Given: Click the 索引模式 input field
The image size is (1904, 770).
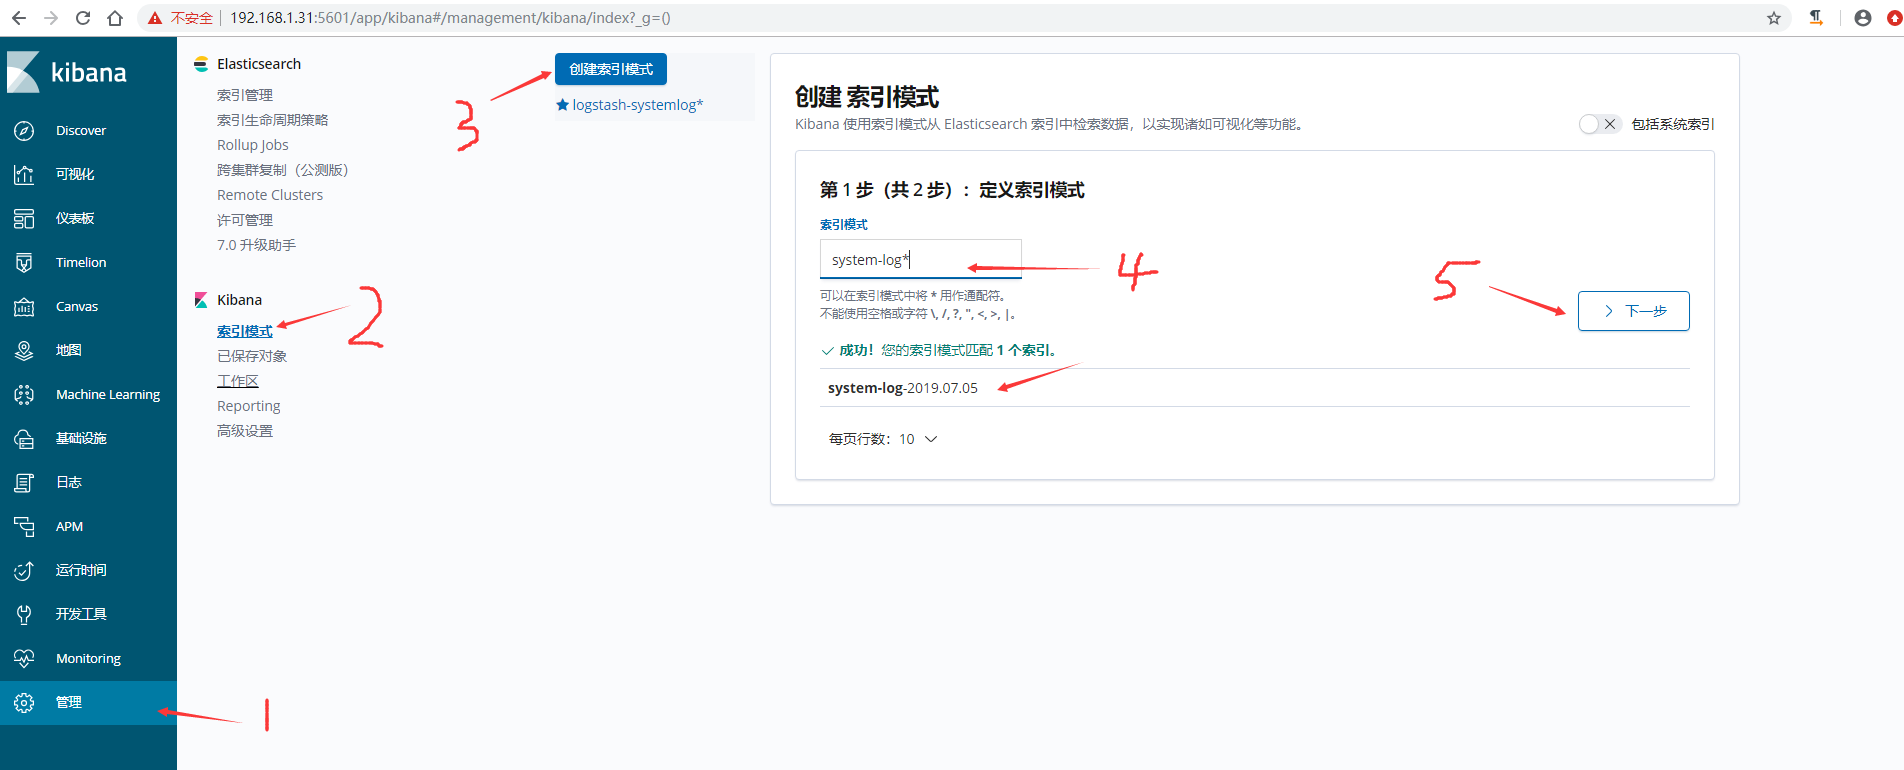Looking at the screenshot, I should (x=921, y=259).
